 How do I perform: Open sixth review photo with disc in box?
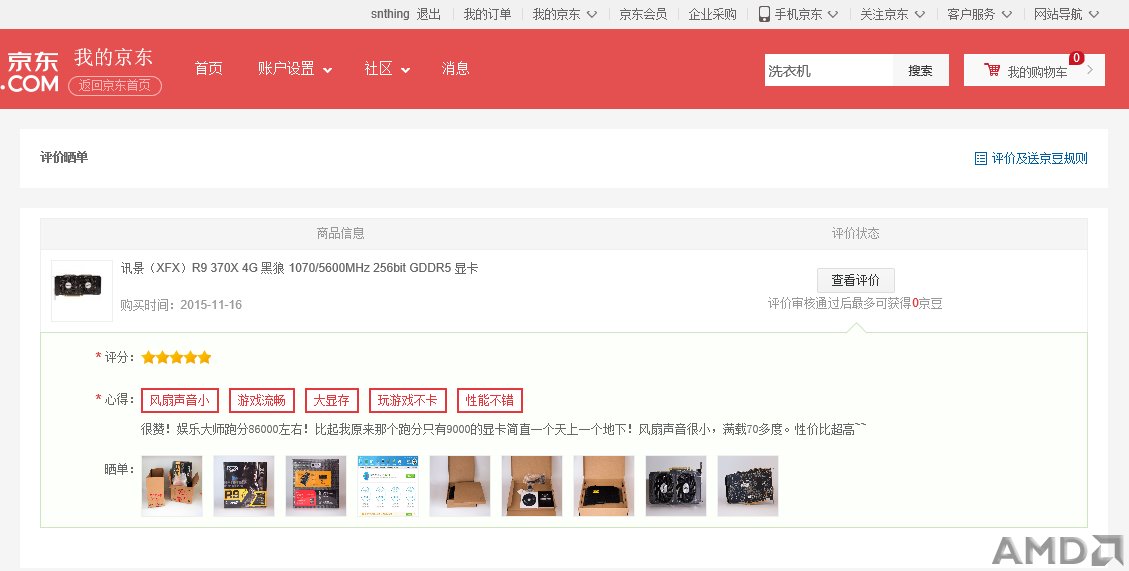(532, 486)
